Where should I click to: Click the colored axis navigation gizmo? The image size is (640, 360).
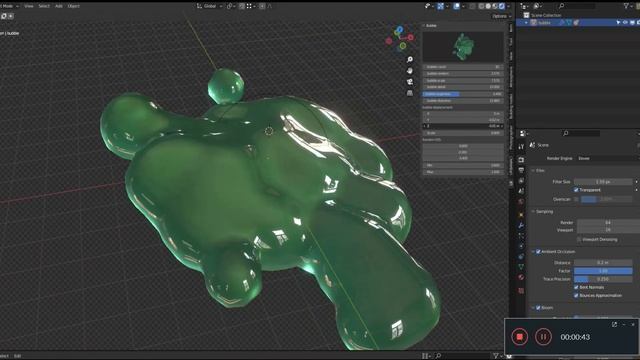click(x=400, y=38)
